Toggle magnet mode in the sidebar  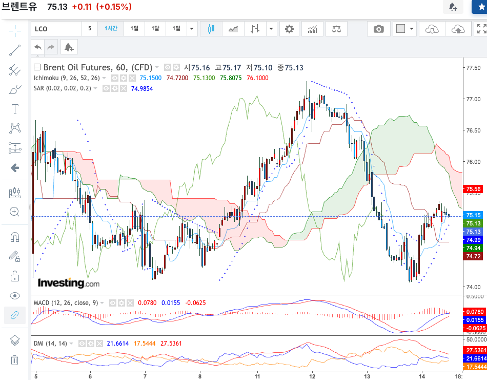tap(15, 237)
